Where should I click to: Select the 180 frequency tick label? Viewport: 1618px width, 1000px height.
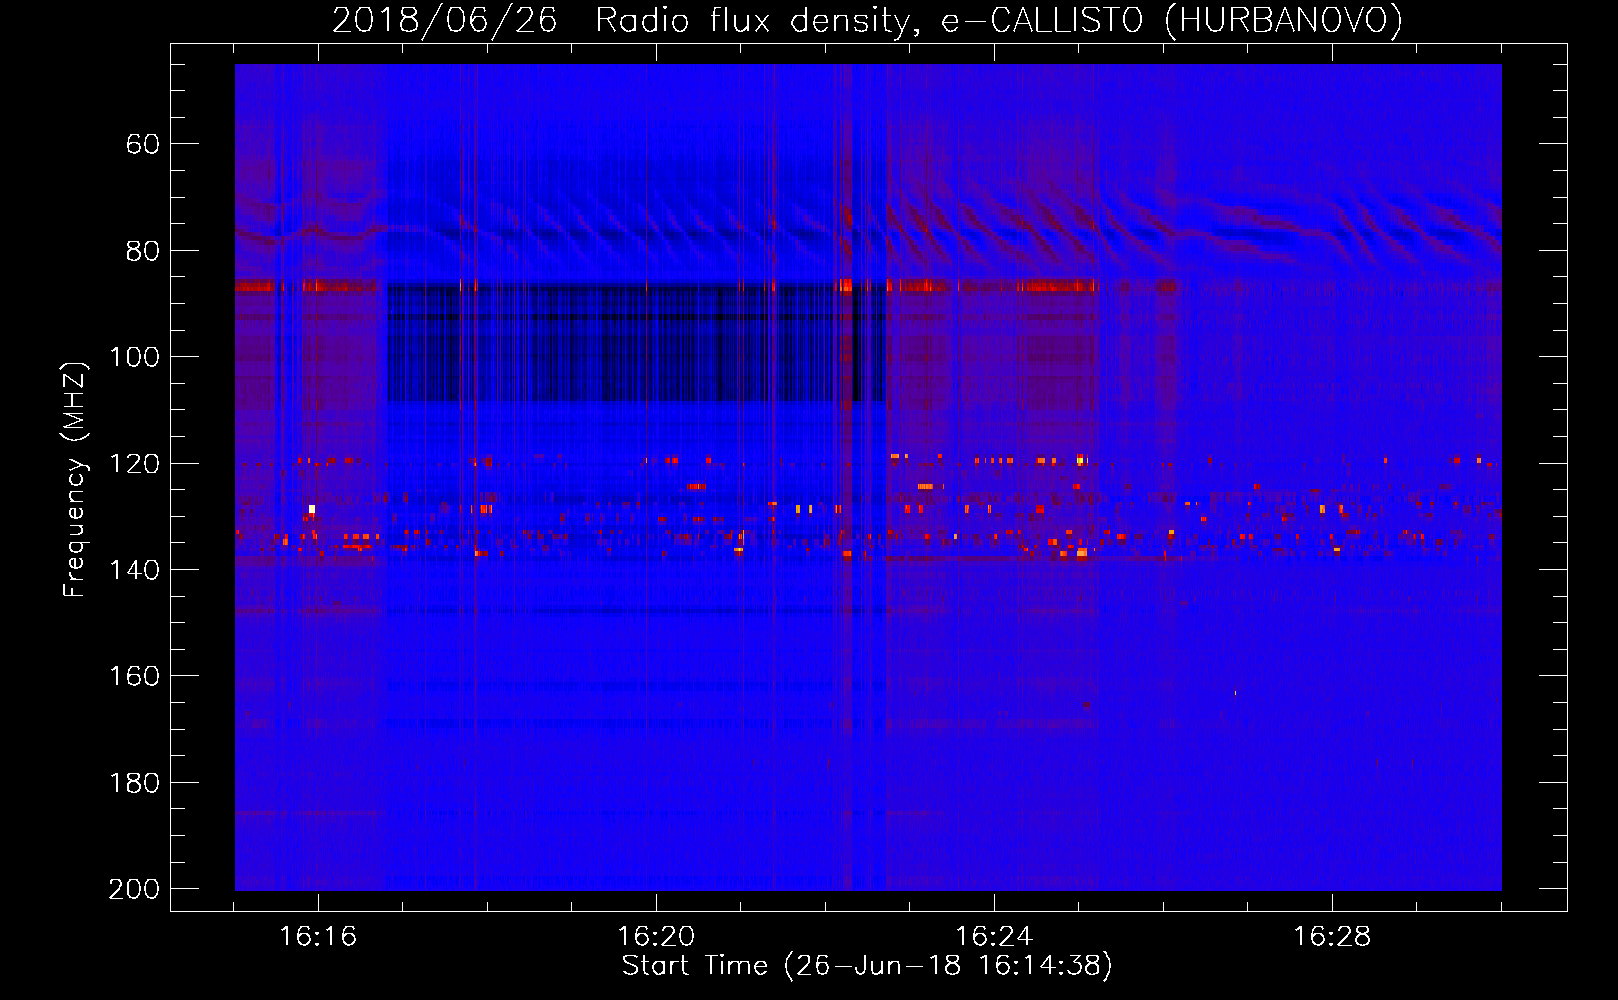135,783
